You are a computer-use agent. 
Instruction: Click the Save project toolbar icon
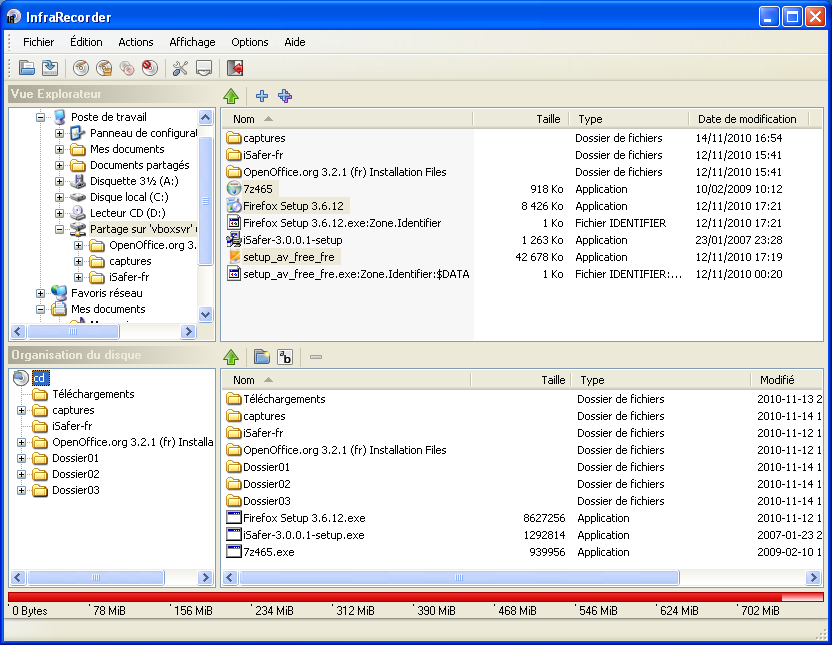point(49,68)
